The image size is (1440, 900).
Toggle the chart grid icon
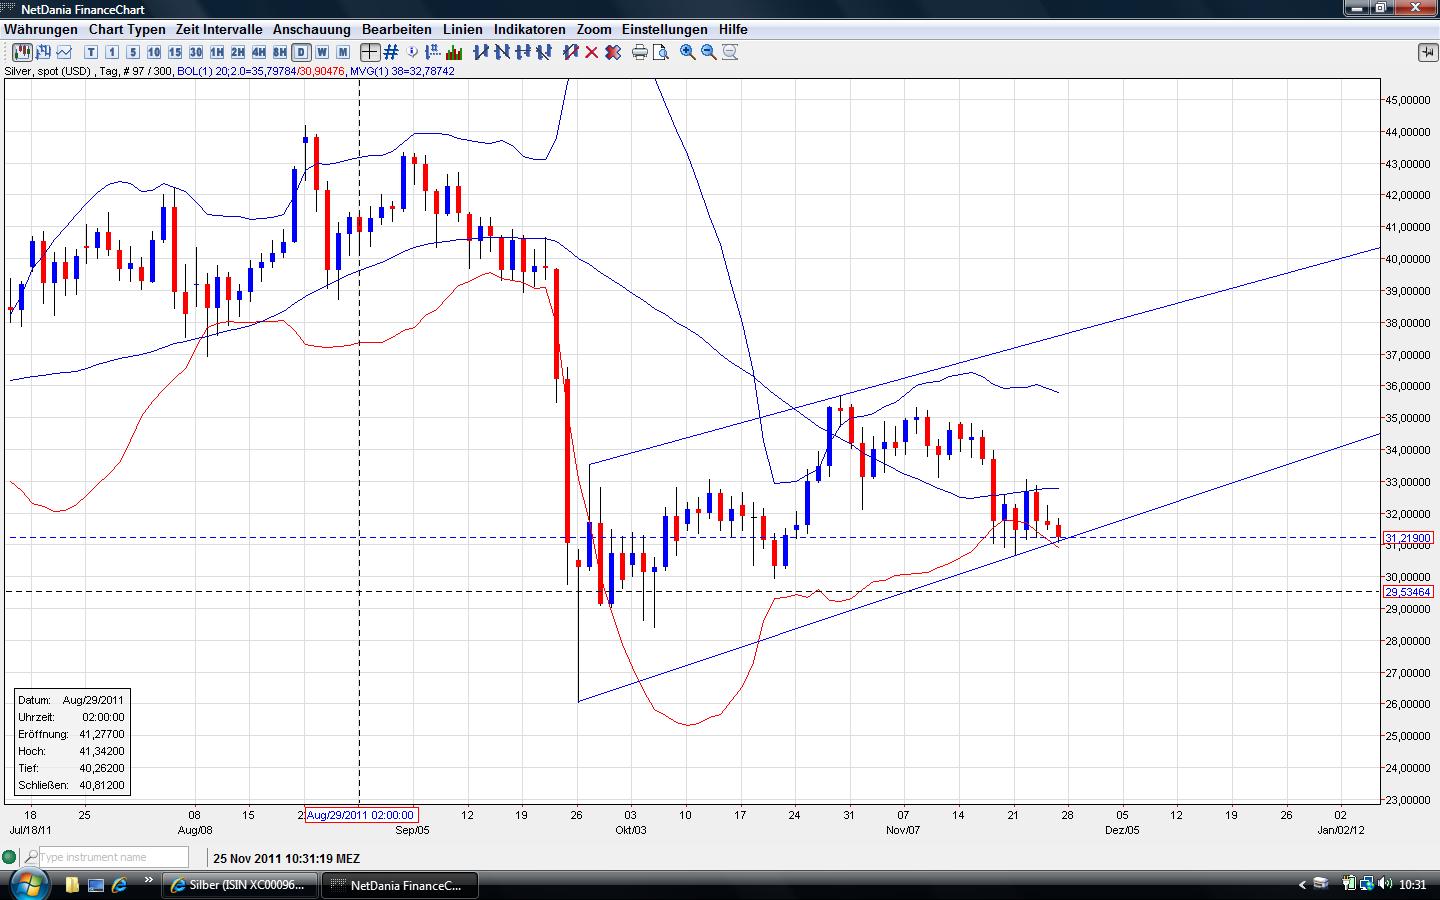[x=391, y=52]
